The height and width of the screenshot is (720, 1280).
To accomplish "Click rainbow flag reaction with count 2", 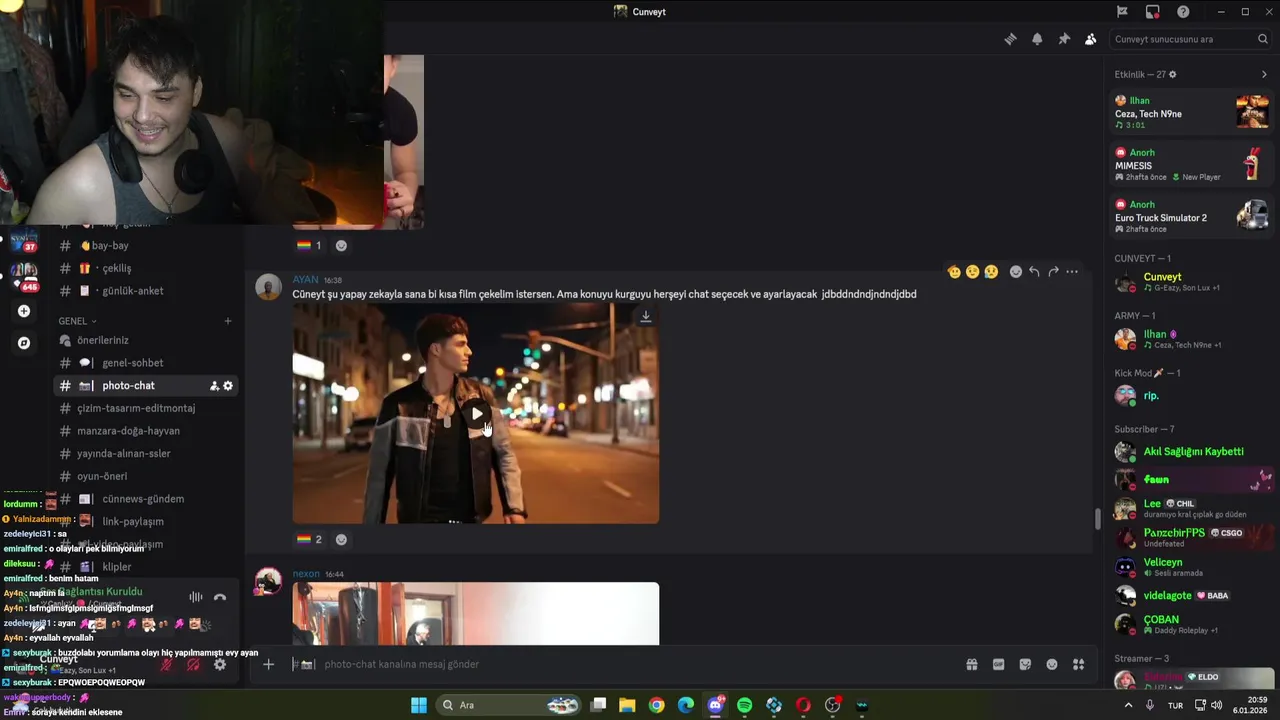I will tap(310, 539).
